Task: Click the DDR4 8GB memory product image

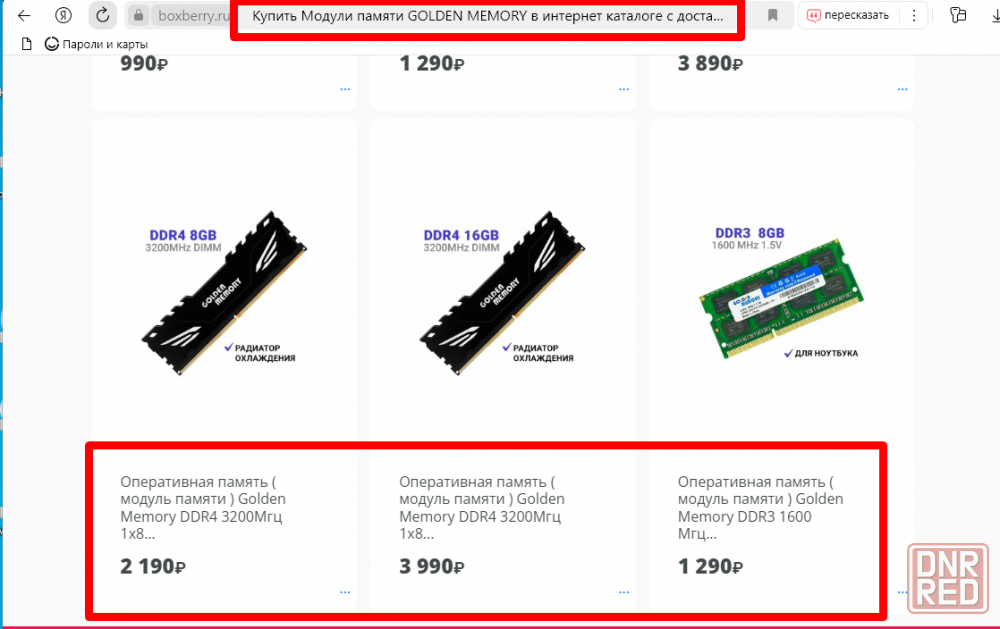Action: [x=224, y=293]
